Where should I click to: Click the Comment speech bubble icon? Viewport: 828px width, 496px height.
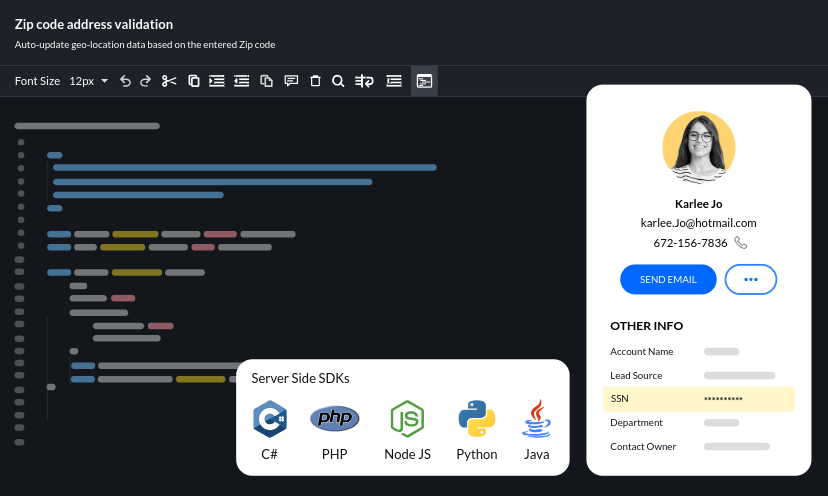(291, 81)
